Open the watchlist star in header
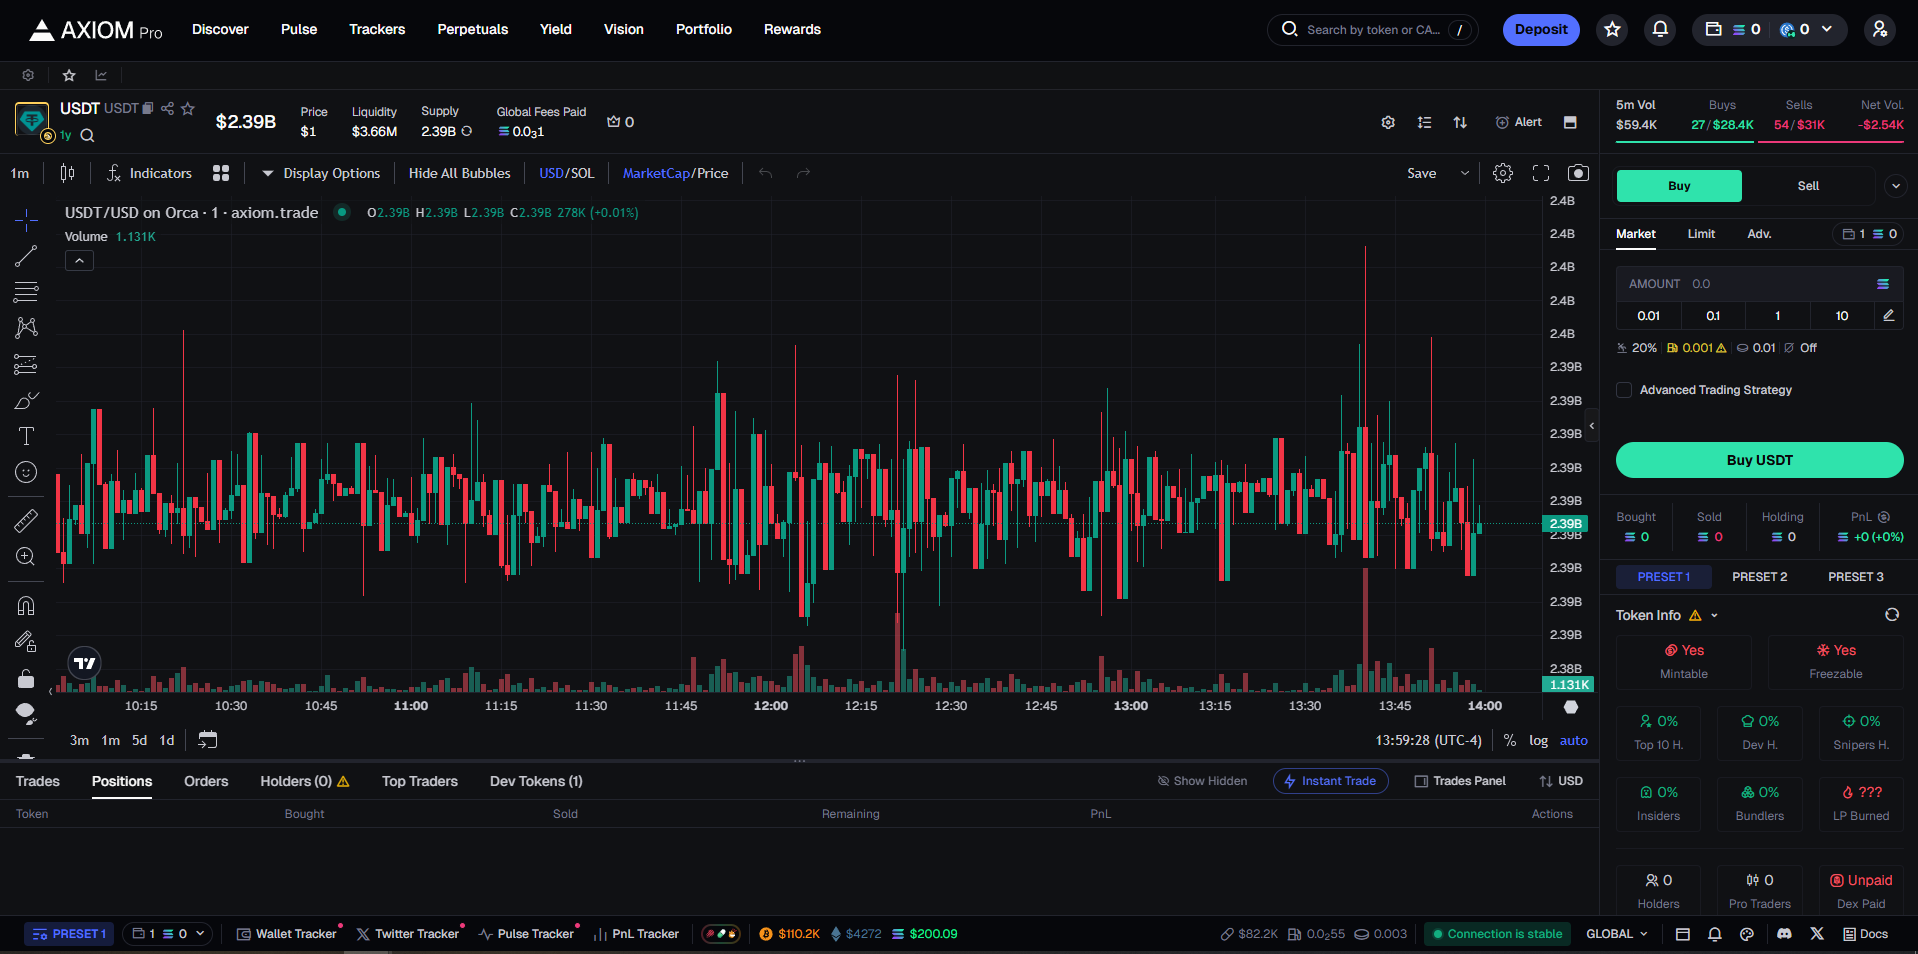 pos(1612,30)
